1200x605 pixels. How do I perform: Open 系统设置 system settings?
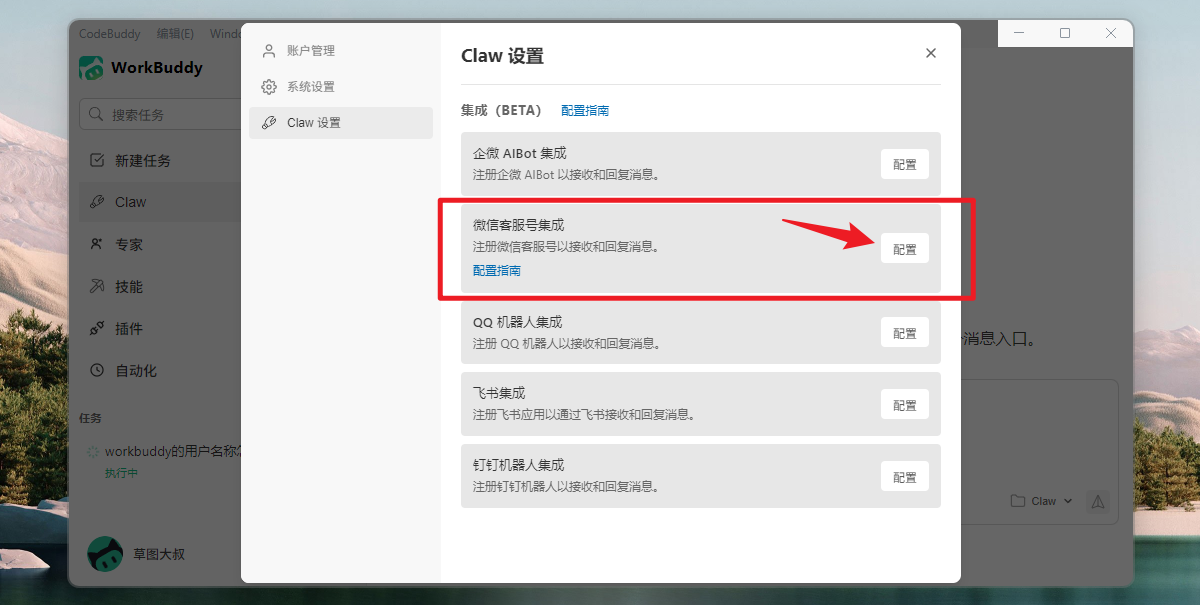point(310,87)
